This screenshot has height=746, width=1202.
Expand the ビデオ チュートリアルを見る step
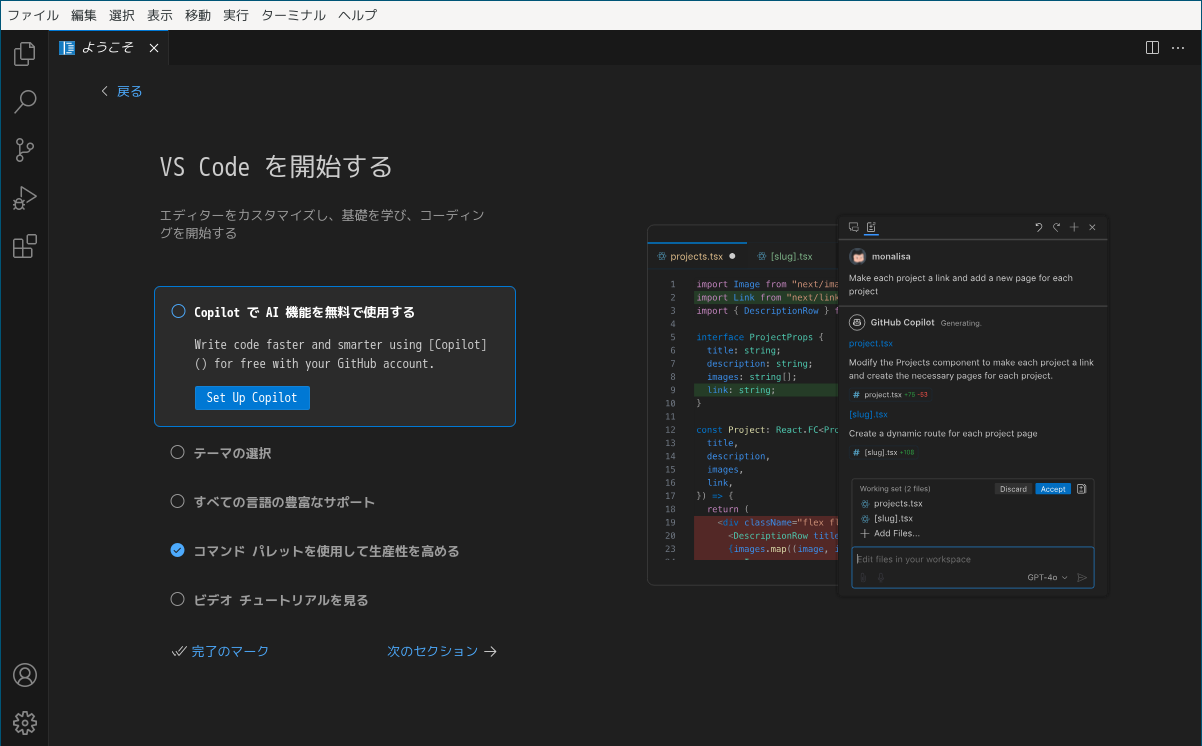(x=335, y=600)
